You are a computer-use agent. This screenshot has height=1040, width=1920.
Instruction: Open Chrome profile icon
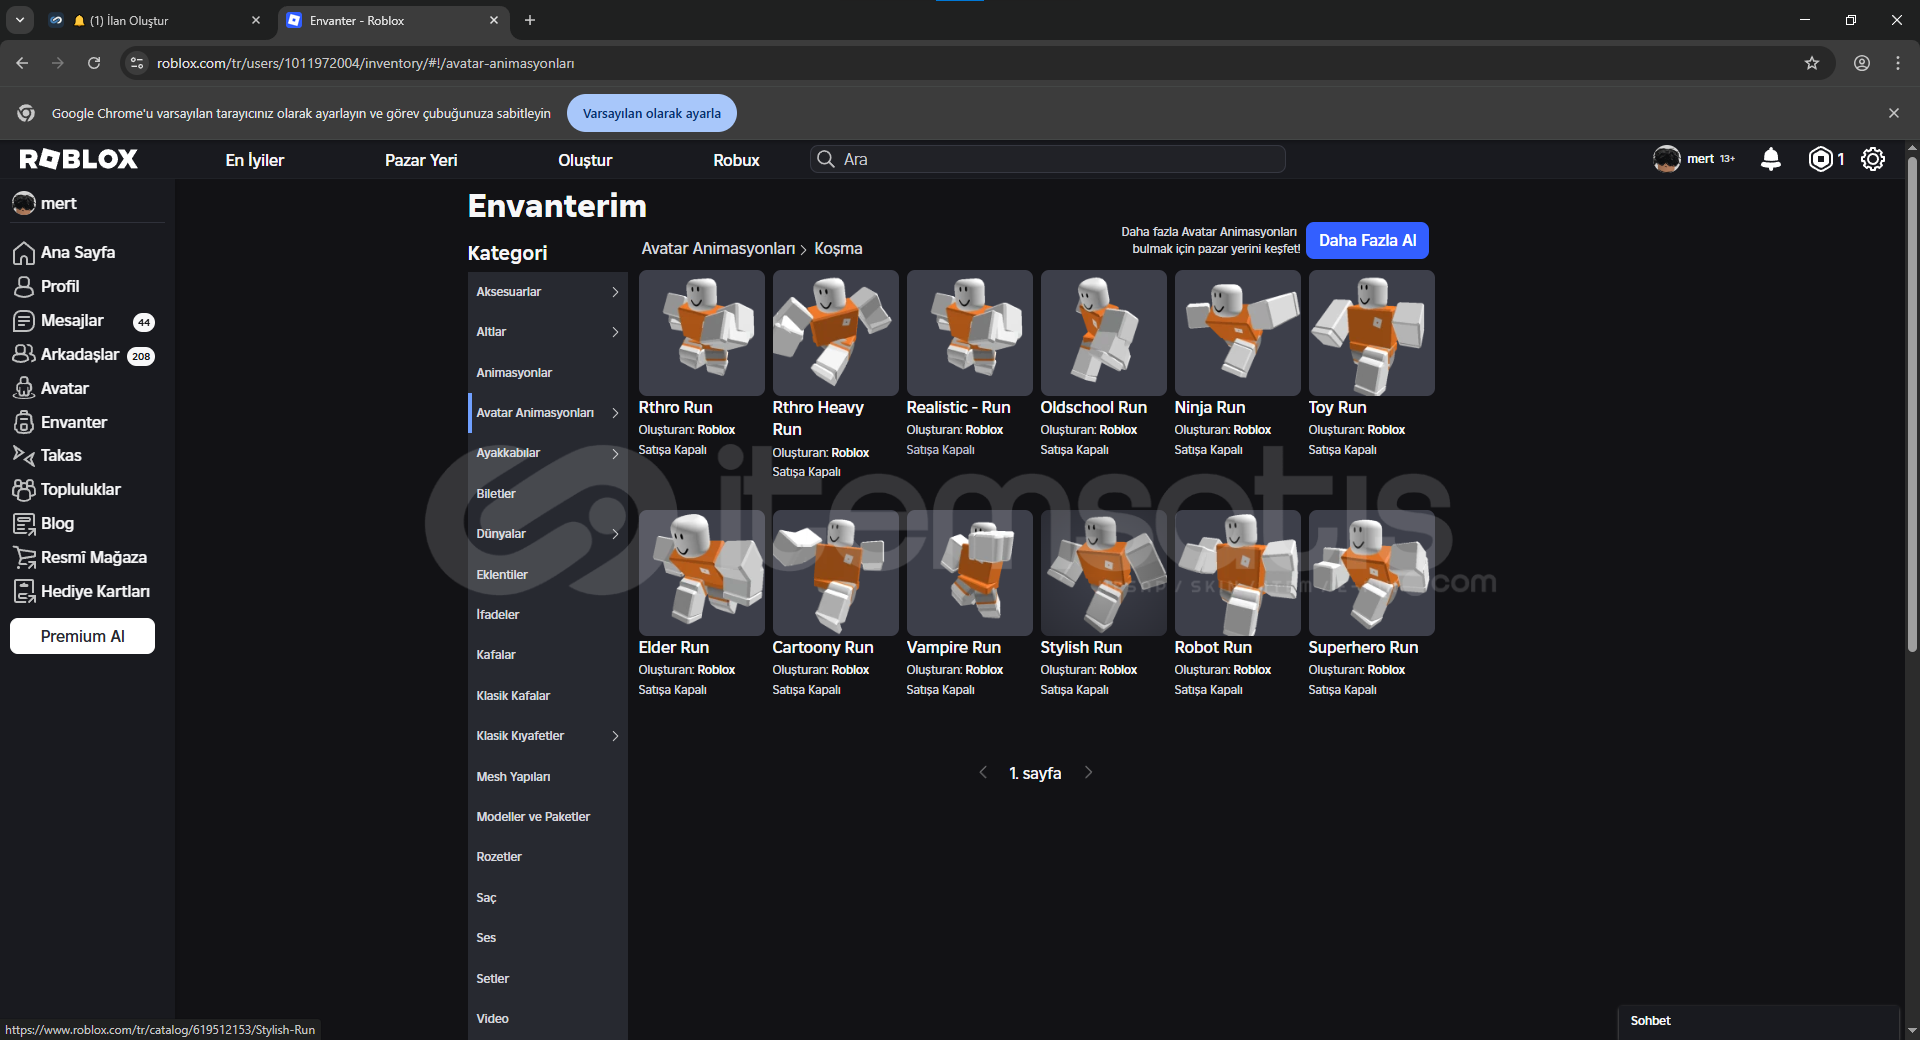coord(1861,63)
